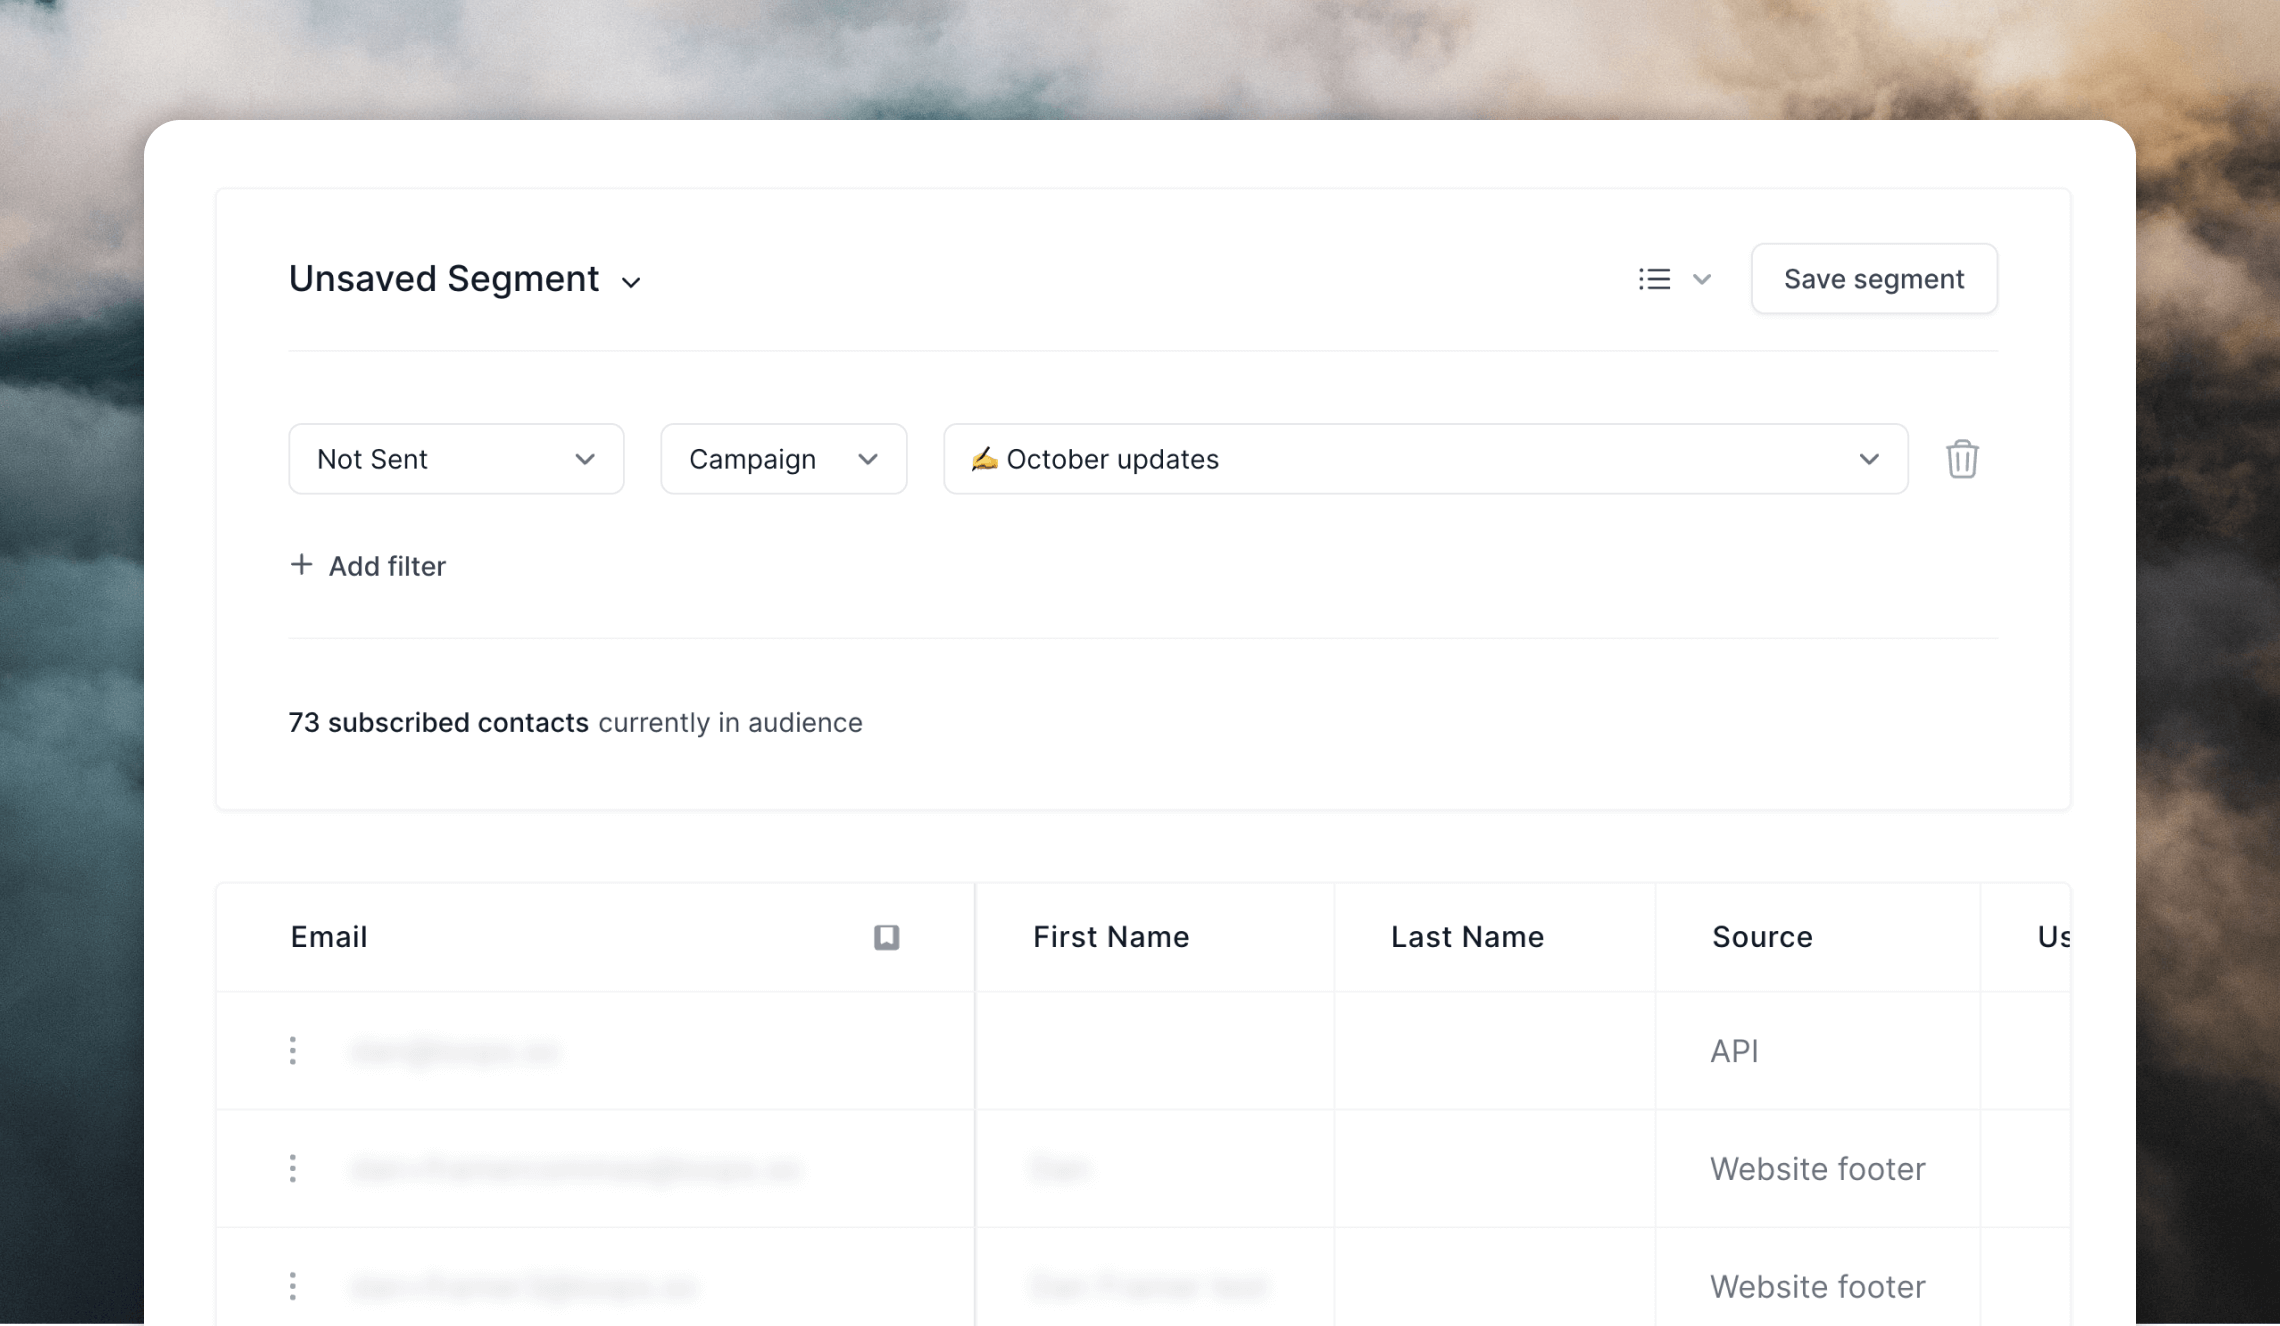Open the Not Sent condition dropdown

456,459
